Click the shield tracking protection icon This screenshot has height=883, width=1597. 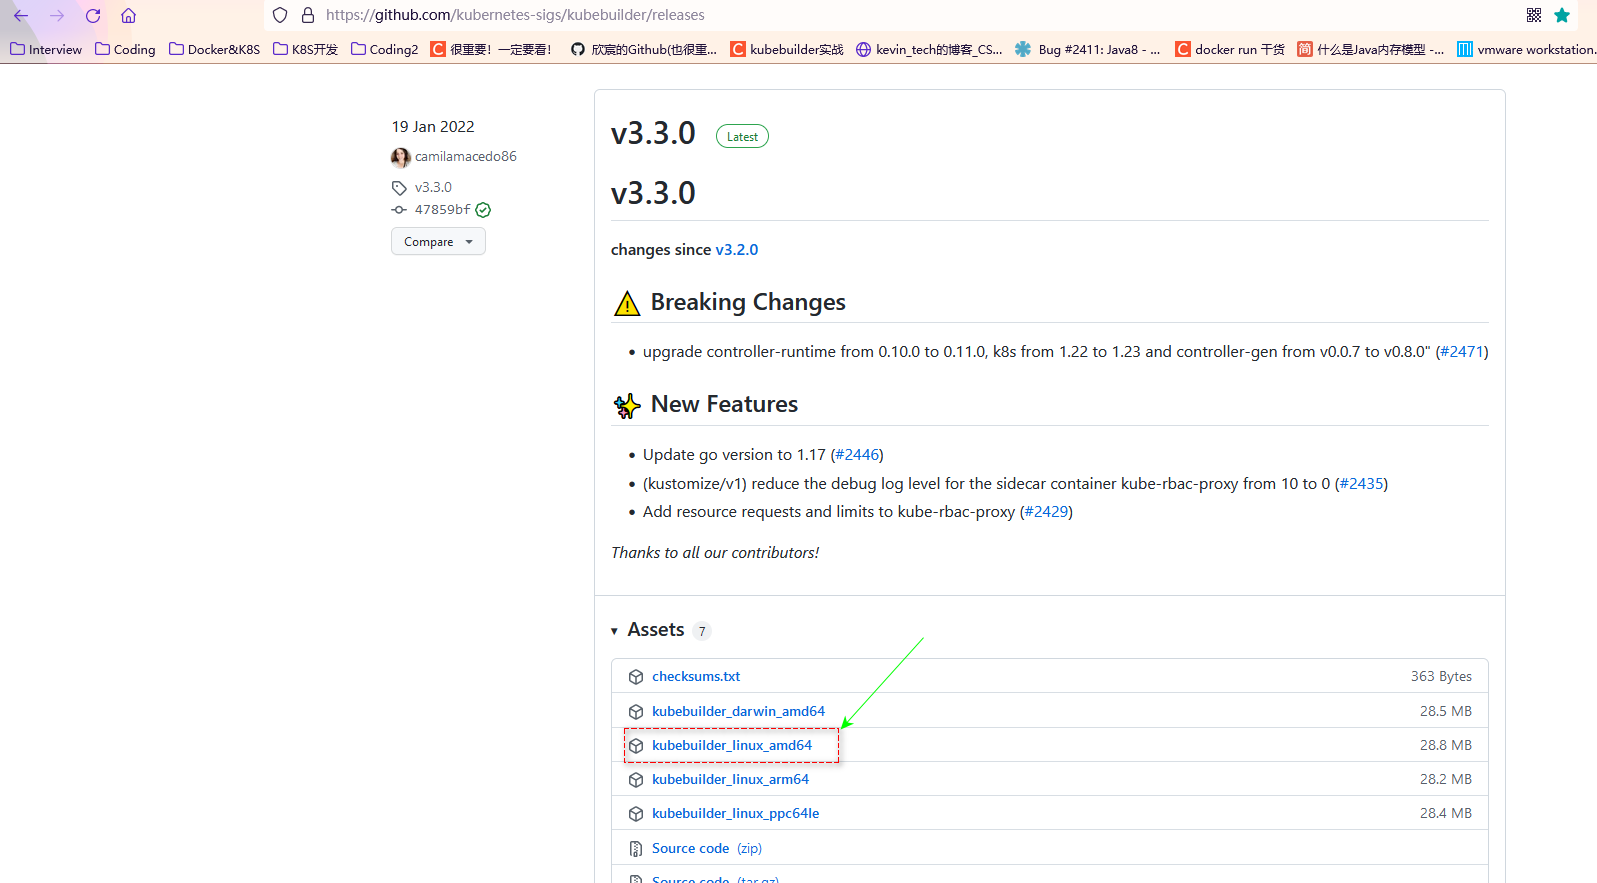point(280,15)
